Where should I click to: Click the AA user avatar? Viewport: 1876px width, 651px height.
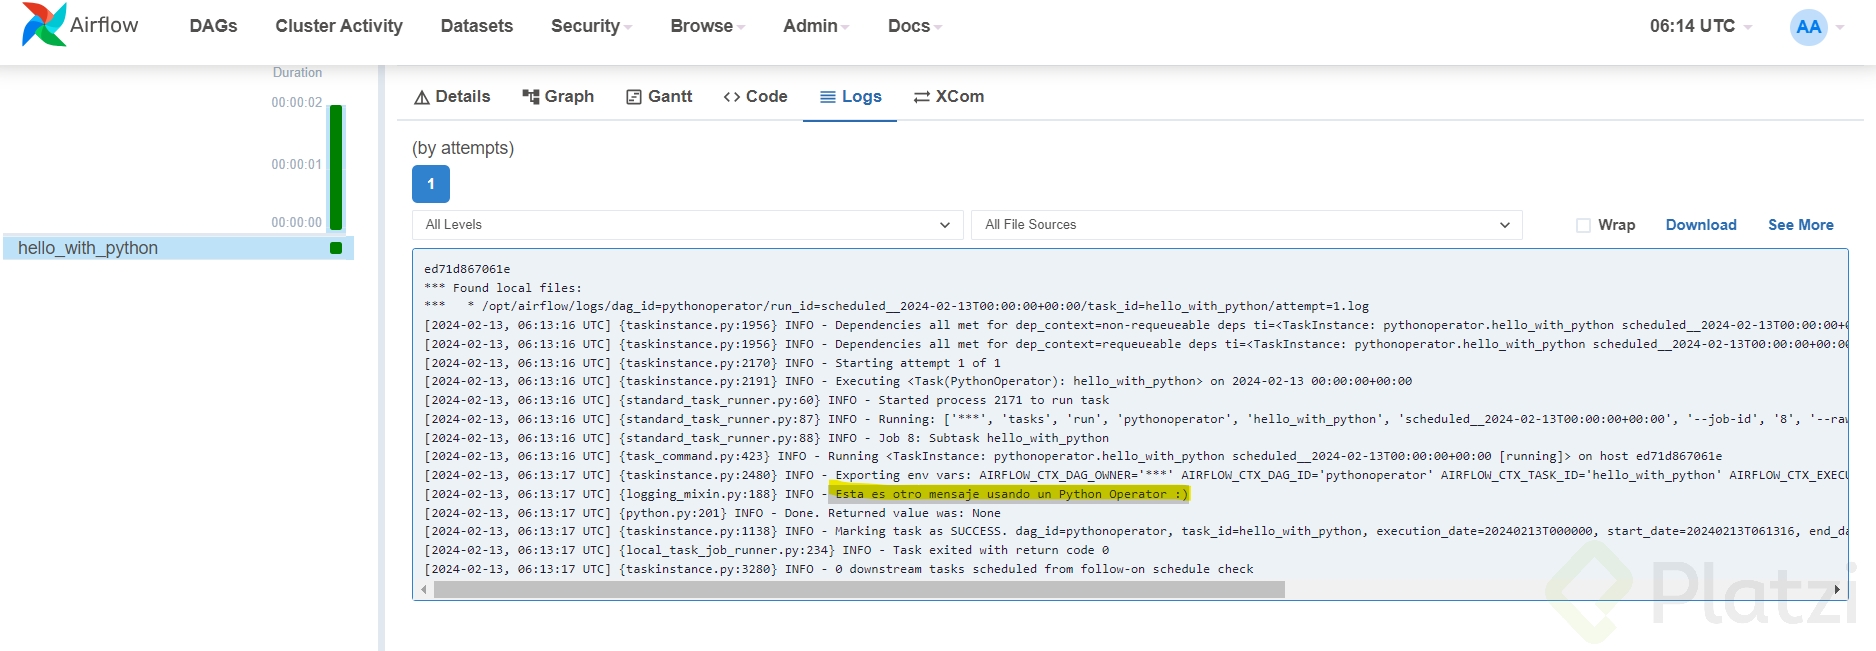(x=1808, y=27)
